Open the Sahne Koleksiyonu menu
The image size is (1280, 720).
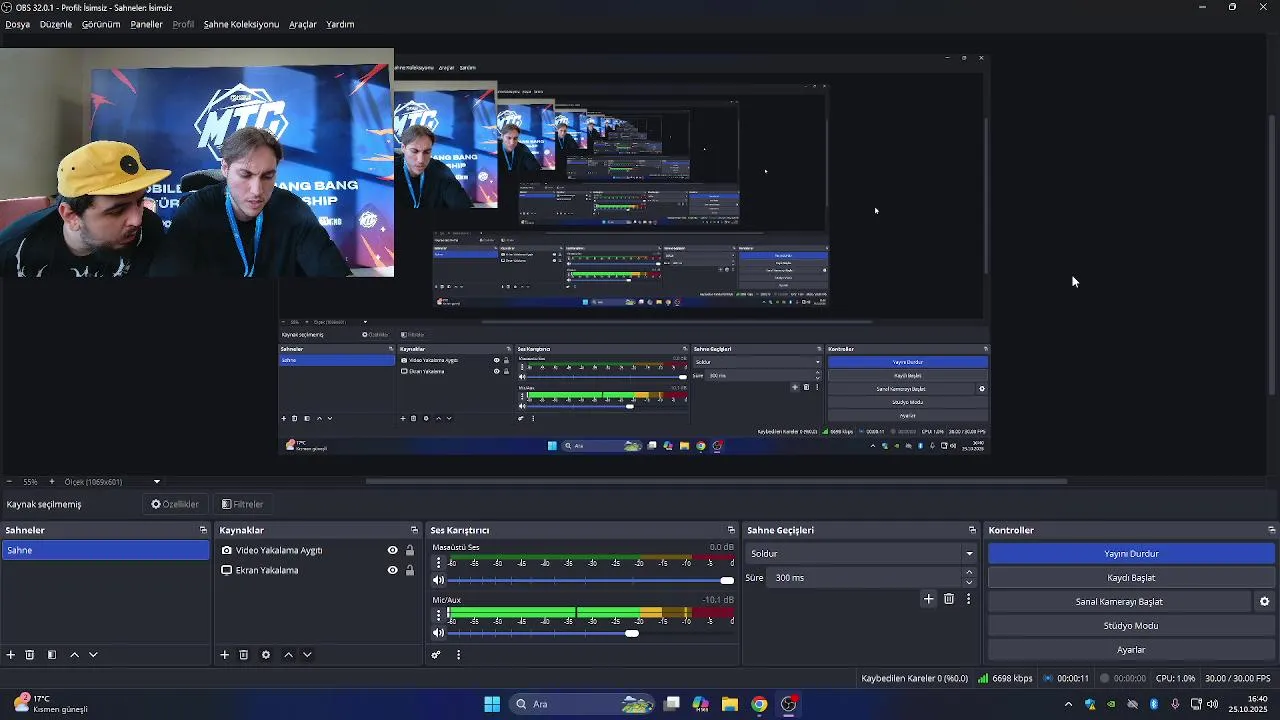tap(241, 24)
